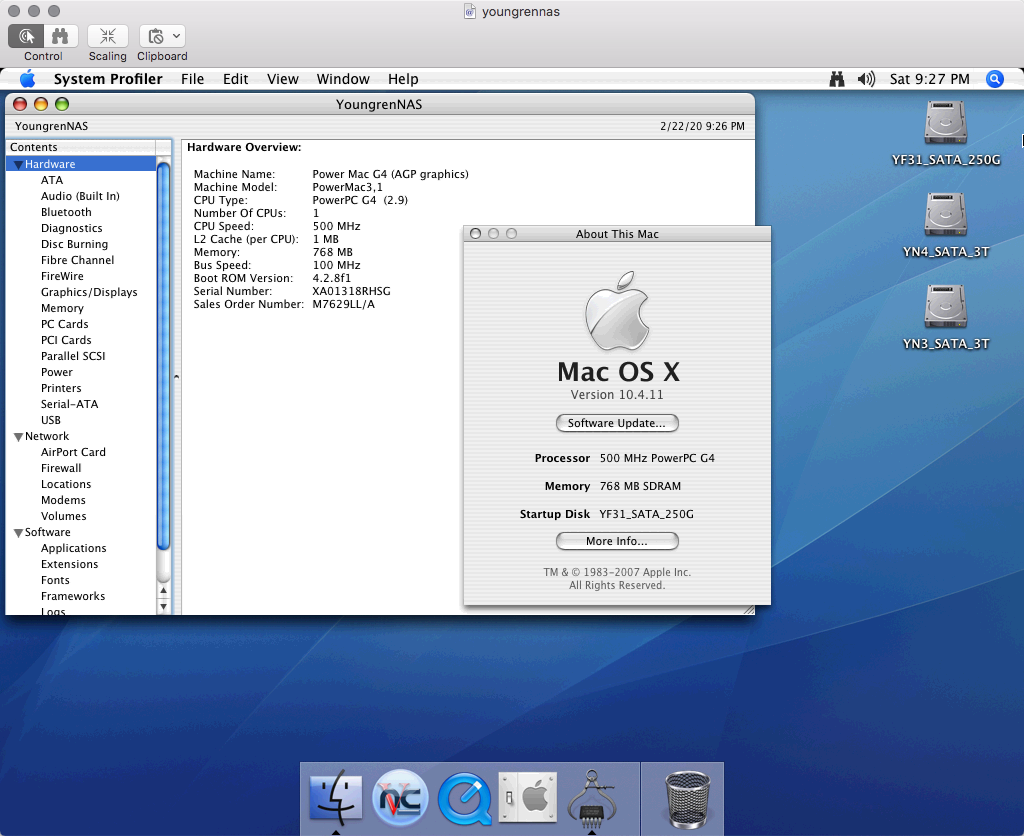Viewport: 1024px width, 836px height.
Task: Open the Clipboard dropdown in toolbar
Action: [x=163, y=36]
